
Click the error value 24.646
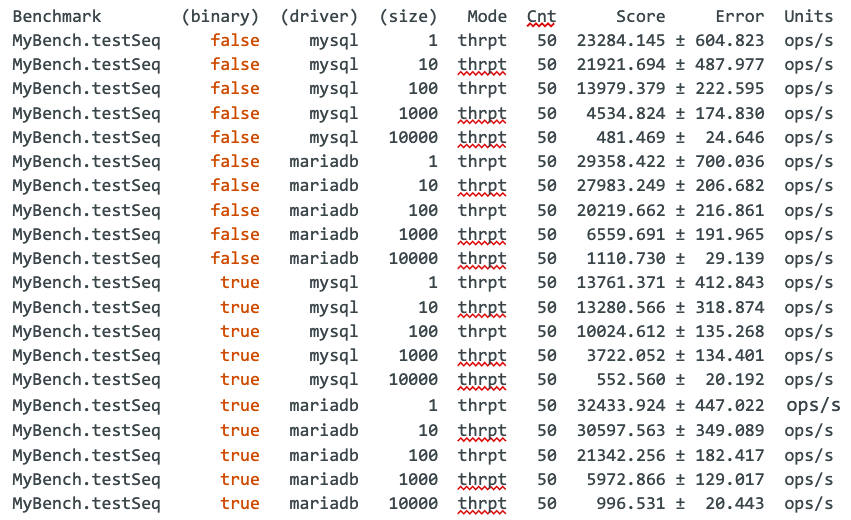pos(734,137)
